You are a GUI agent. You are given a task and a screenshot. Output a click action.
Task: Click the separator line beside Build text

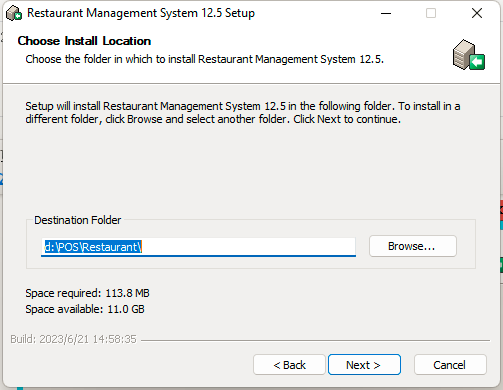(x=315, y=340)
